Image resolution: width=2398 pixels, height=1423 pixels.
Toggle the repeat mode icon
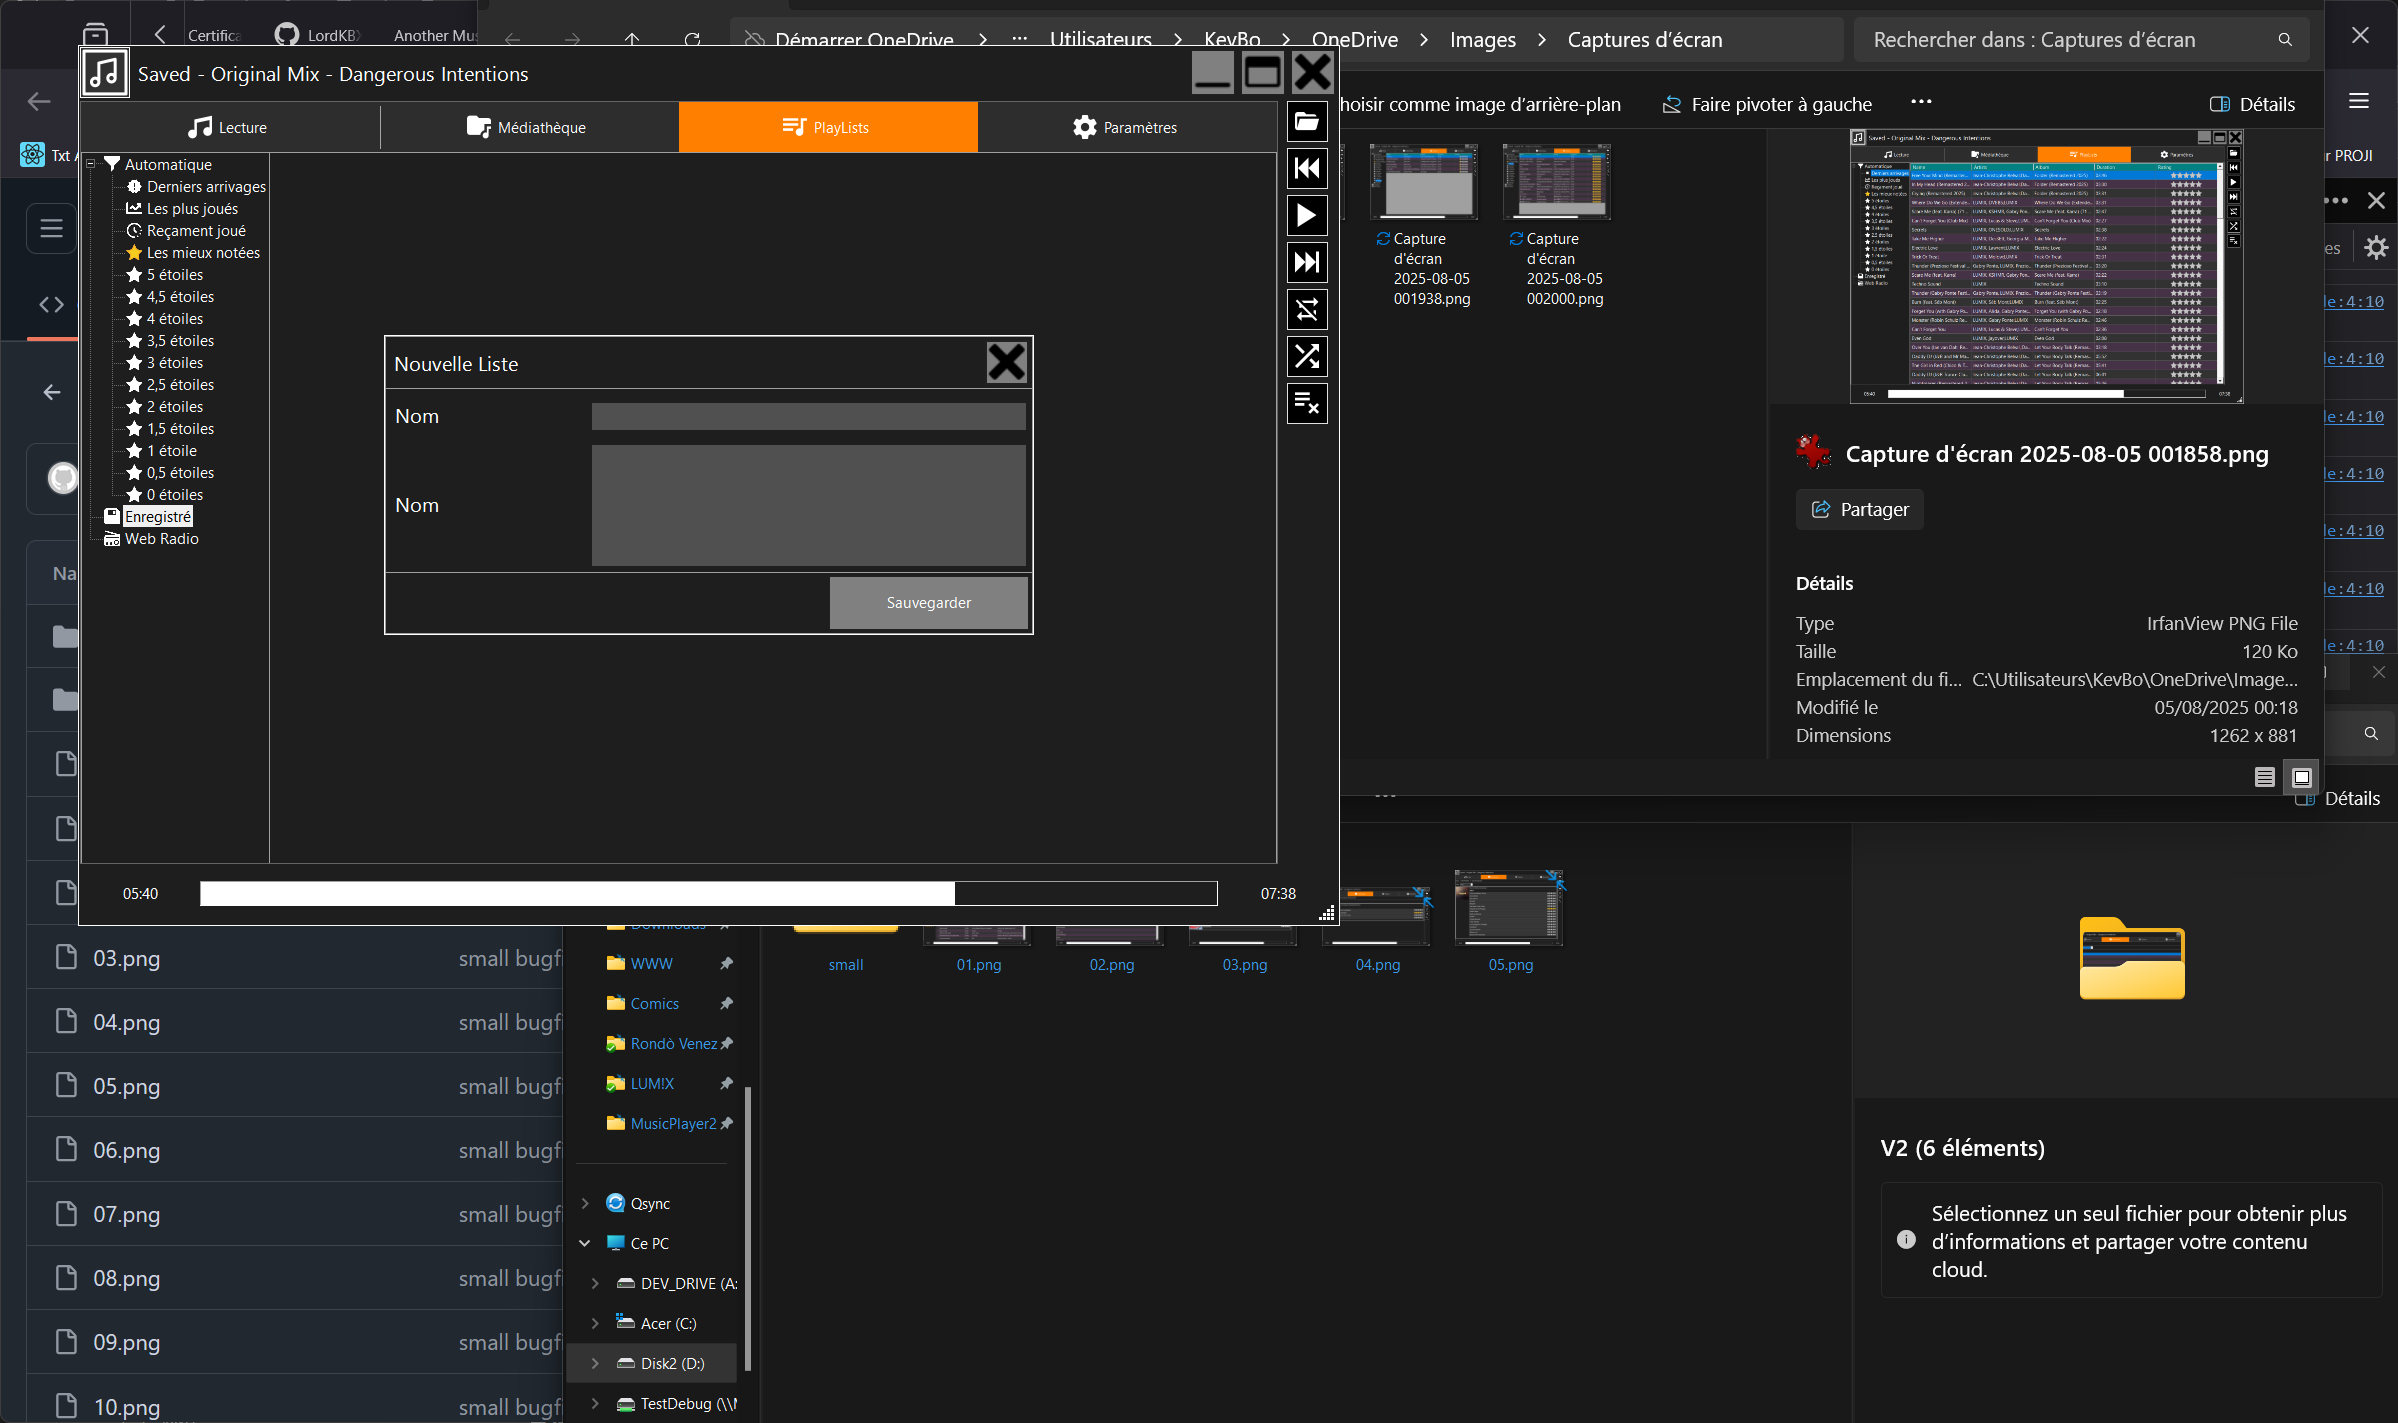tap(1306, 310)
